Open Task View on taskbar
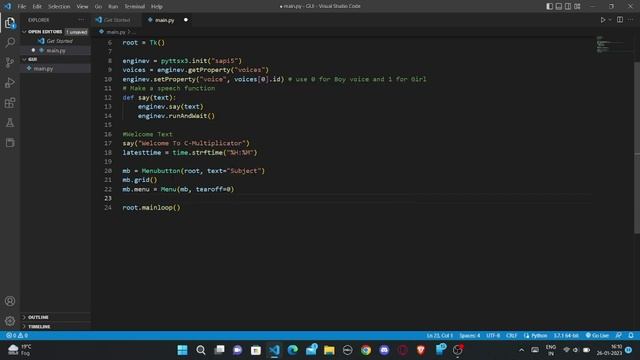This screenshot has width=640, height=360. tap(219, 350)
